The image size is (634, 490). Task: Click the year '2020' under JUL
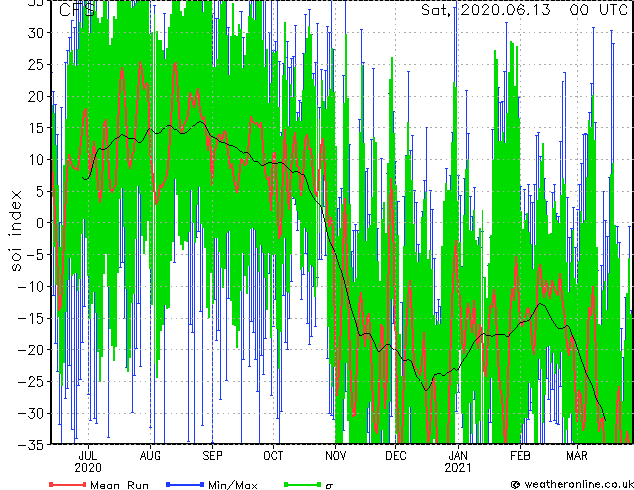click(88, 468)
